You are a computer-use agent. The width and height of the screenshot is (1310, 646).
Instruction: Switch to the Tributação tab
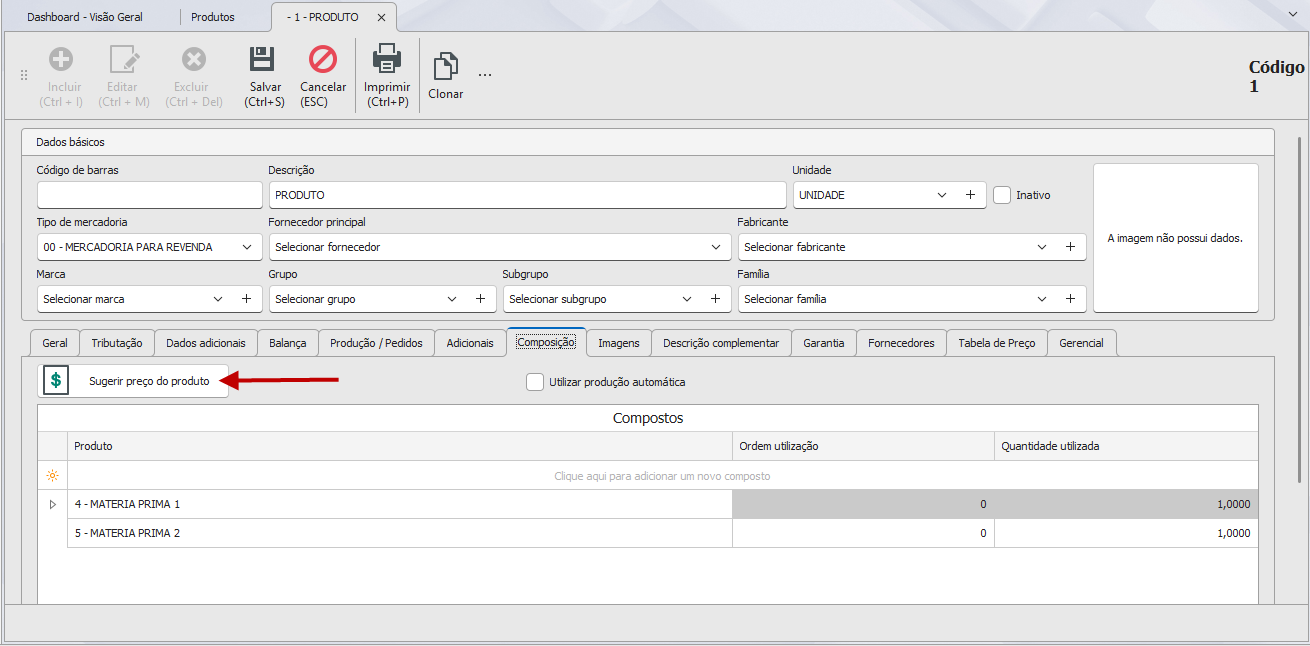coord(117,343)
